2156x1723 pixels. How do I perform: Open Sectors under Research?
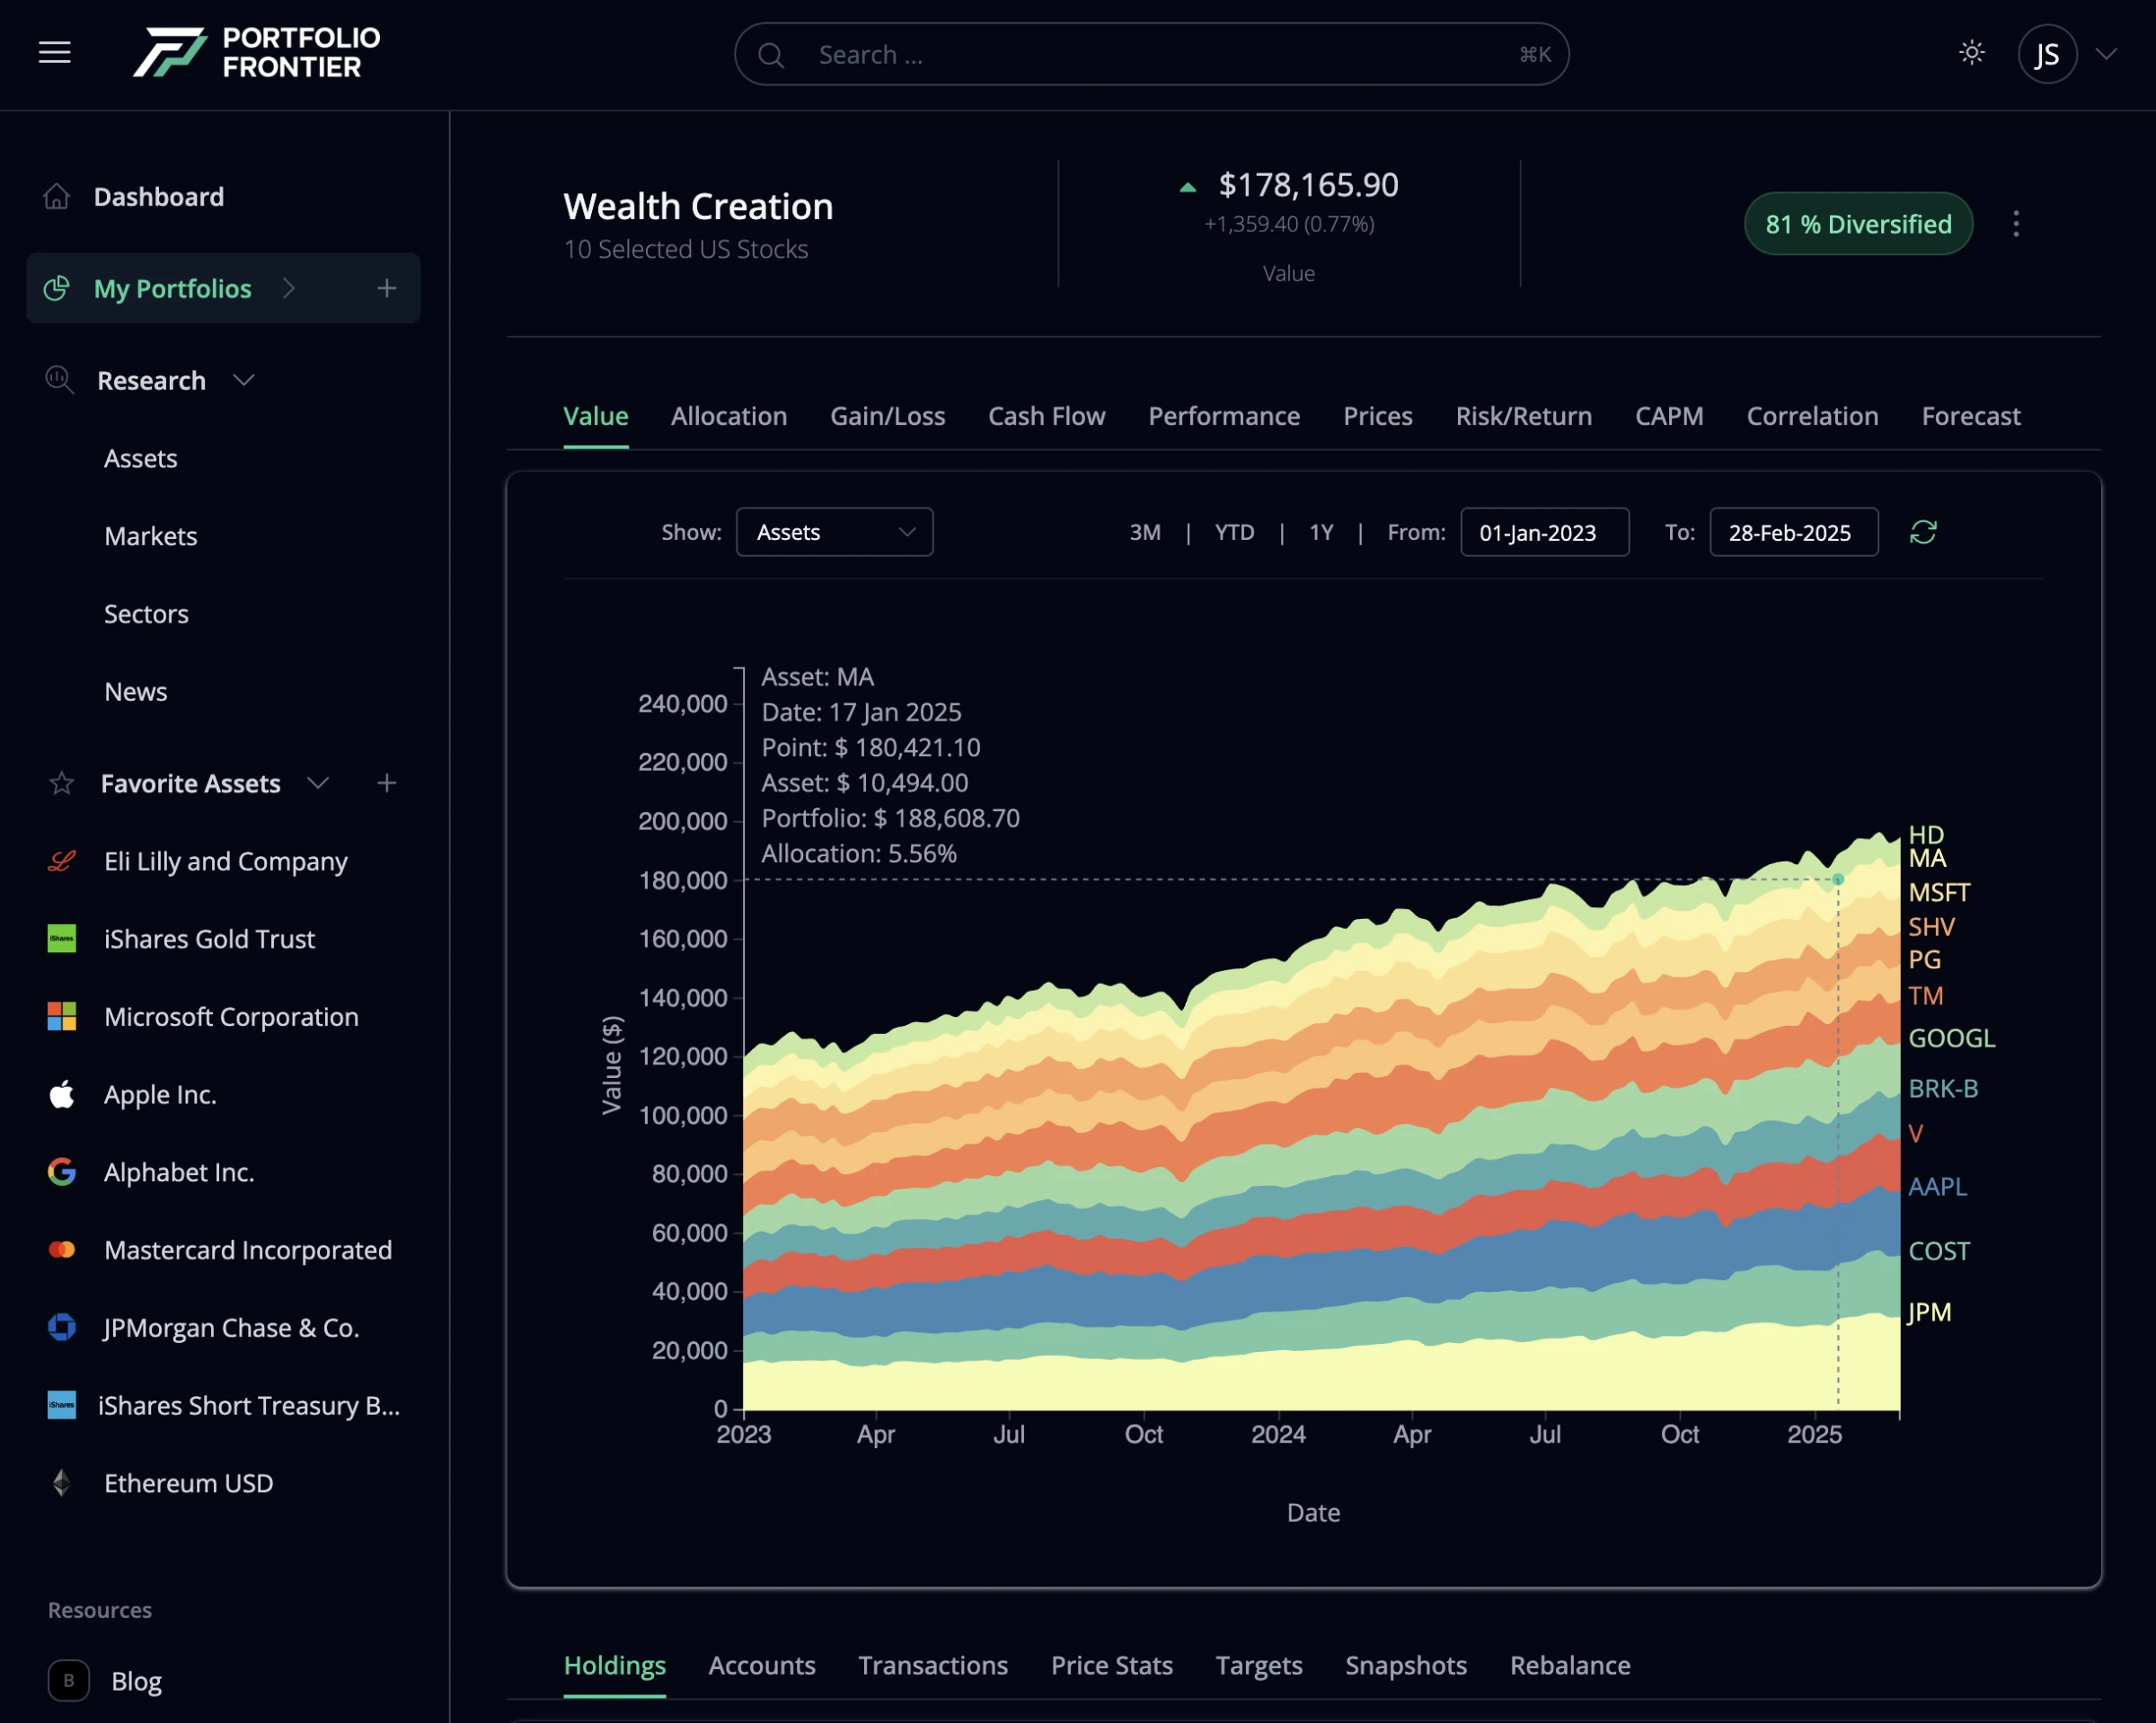pyautogui.click(x=146, y=614)
